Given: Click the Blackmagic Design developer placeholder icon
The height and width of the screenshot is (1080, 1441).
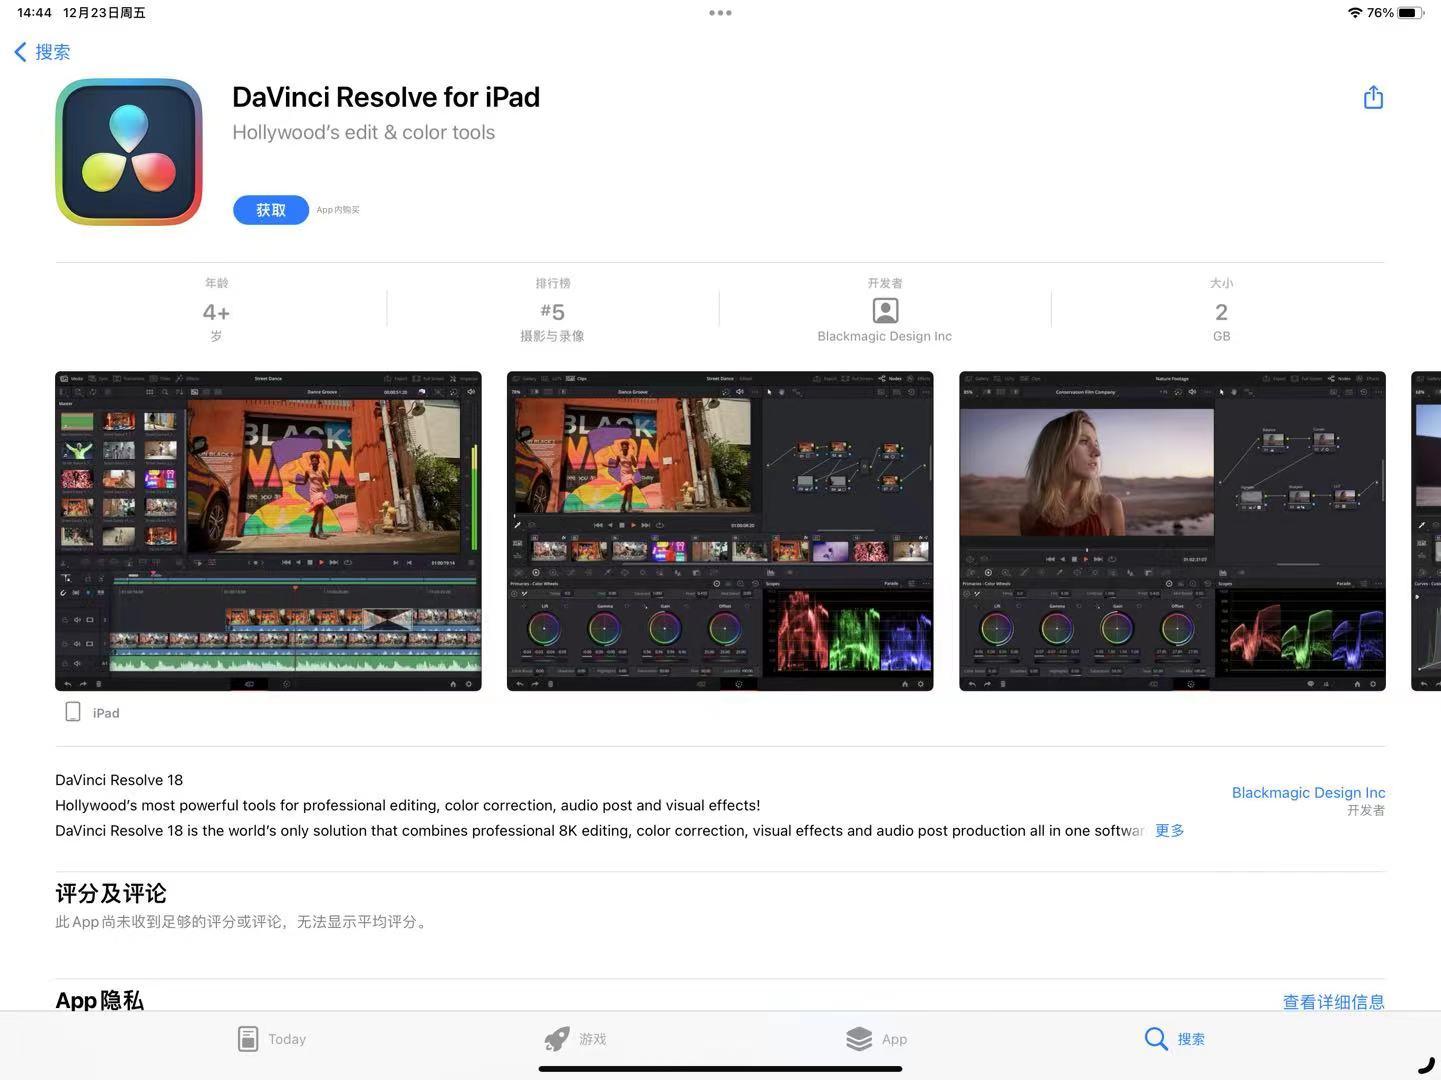Looking at the screenshot, I should coord(884,310).
